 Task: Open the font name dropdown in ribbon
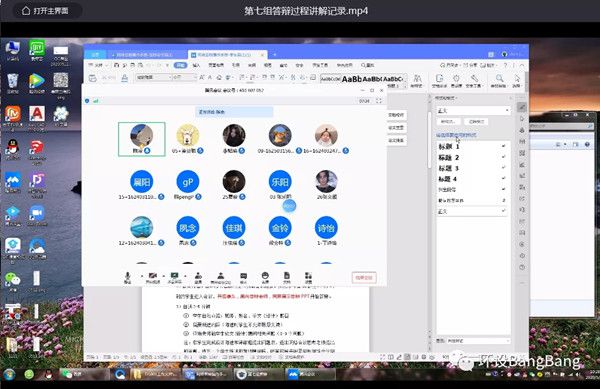(x=154, y=77)
